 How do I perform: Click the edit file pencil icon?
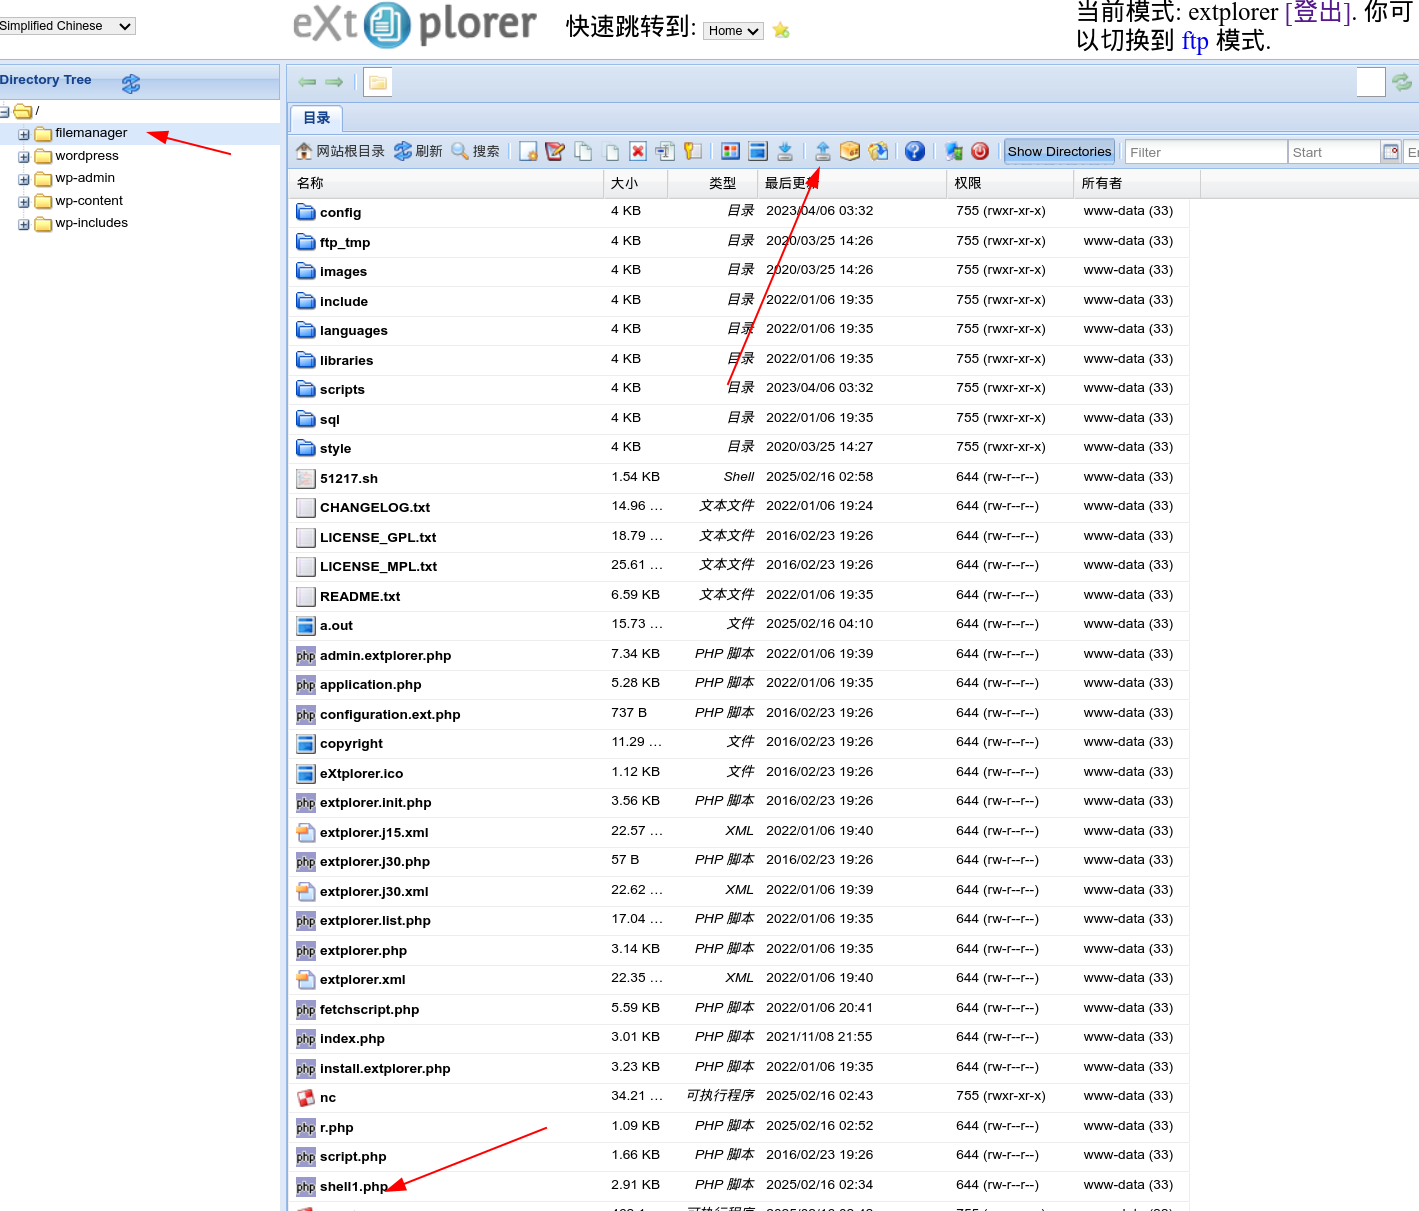pos(555,151)
